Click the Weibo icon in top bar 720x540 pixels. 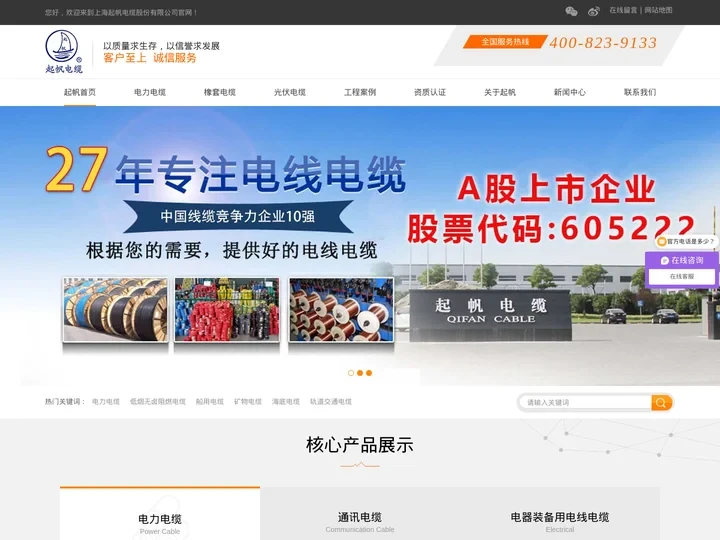[594, 11]
